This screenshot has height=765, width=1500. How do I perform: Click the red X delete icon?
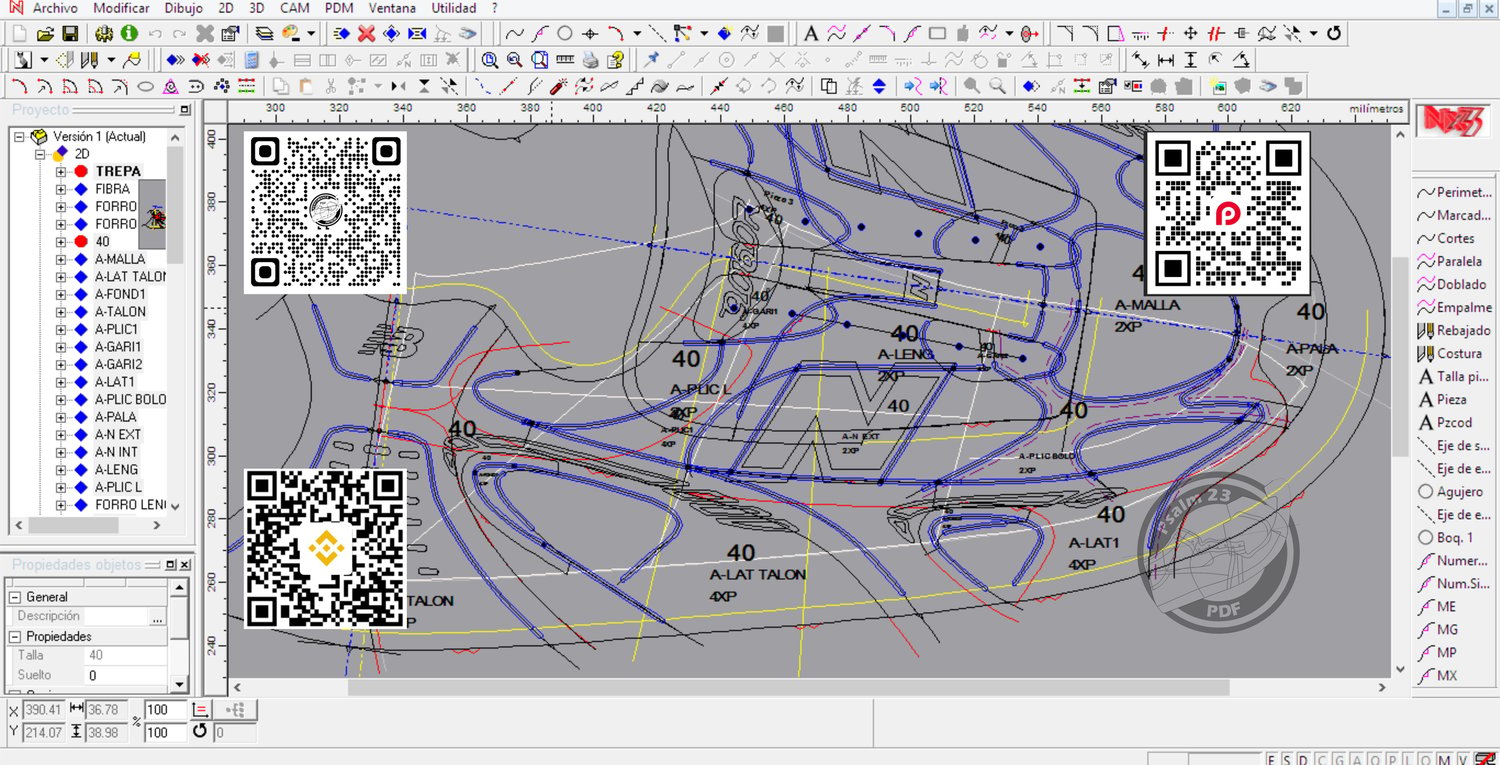(367, 33)
